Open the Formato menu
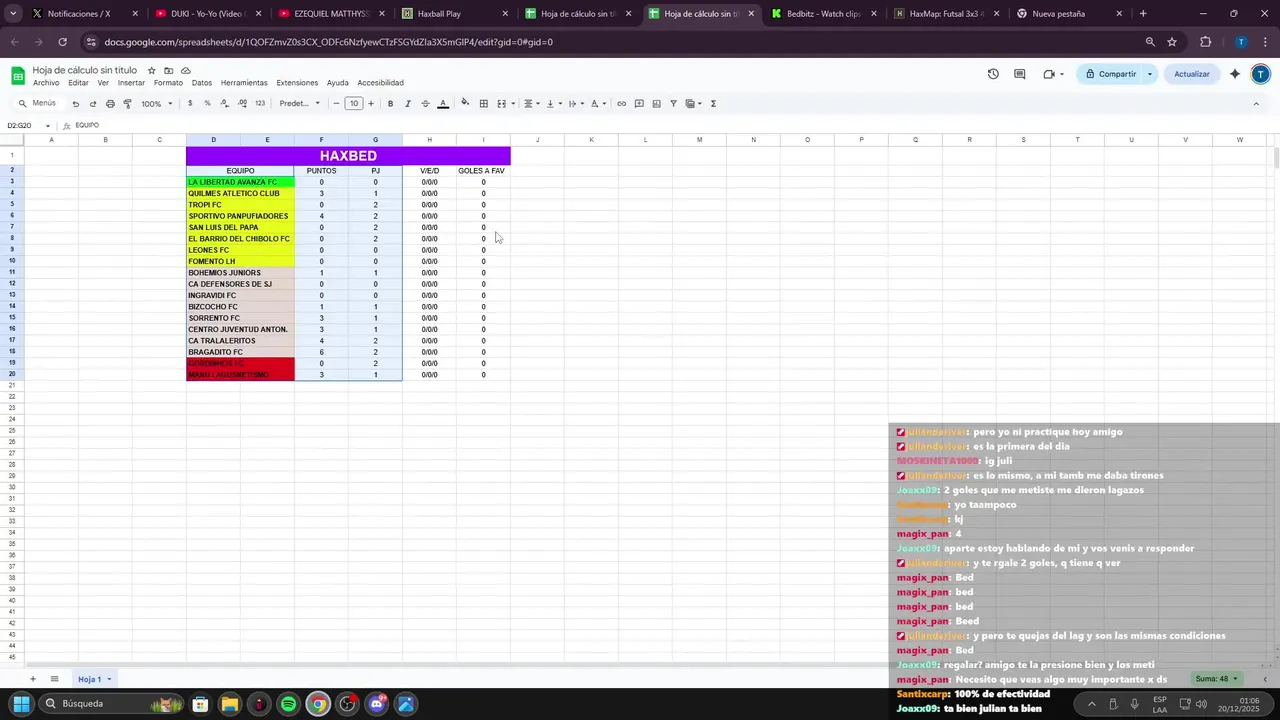 click(x=168, y=83)
